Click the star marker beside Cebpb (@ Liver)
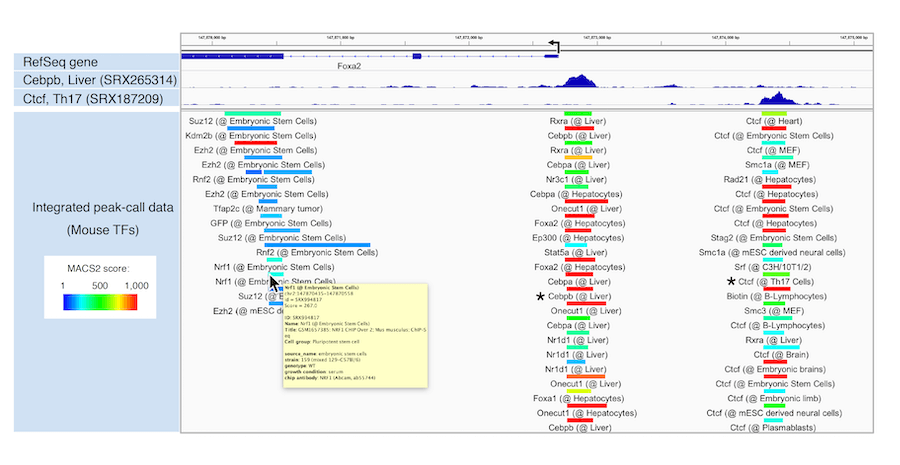The height and width of the screenshot is (465, 900). (541, 298)
